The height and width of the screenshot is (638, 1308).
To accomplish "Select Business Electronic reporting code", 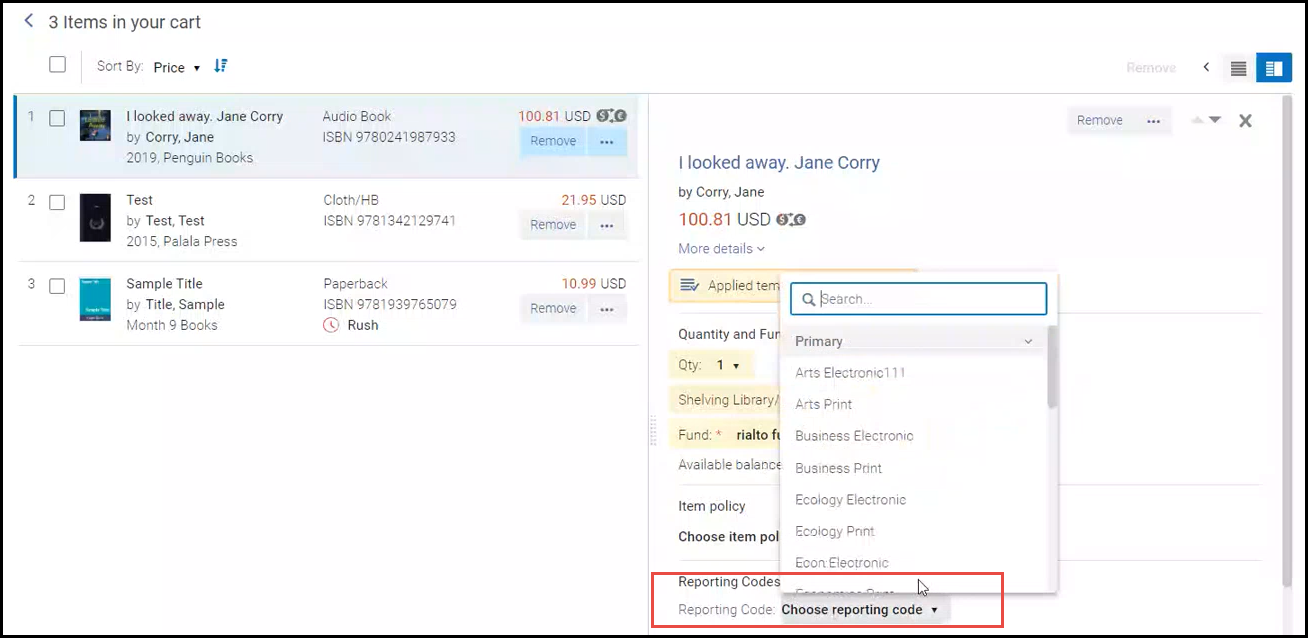I will pos(854,436).
